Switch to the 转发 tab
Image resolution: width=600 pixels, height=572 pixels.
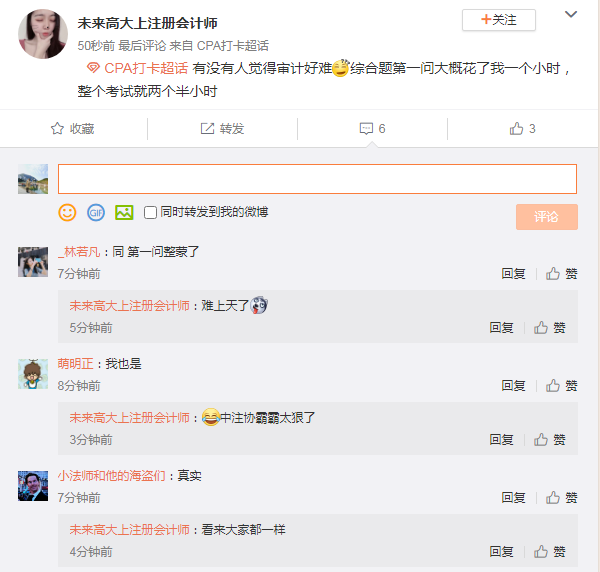tap(222, 129)
